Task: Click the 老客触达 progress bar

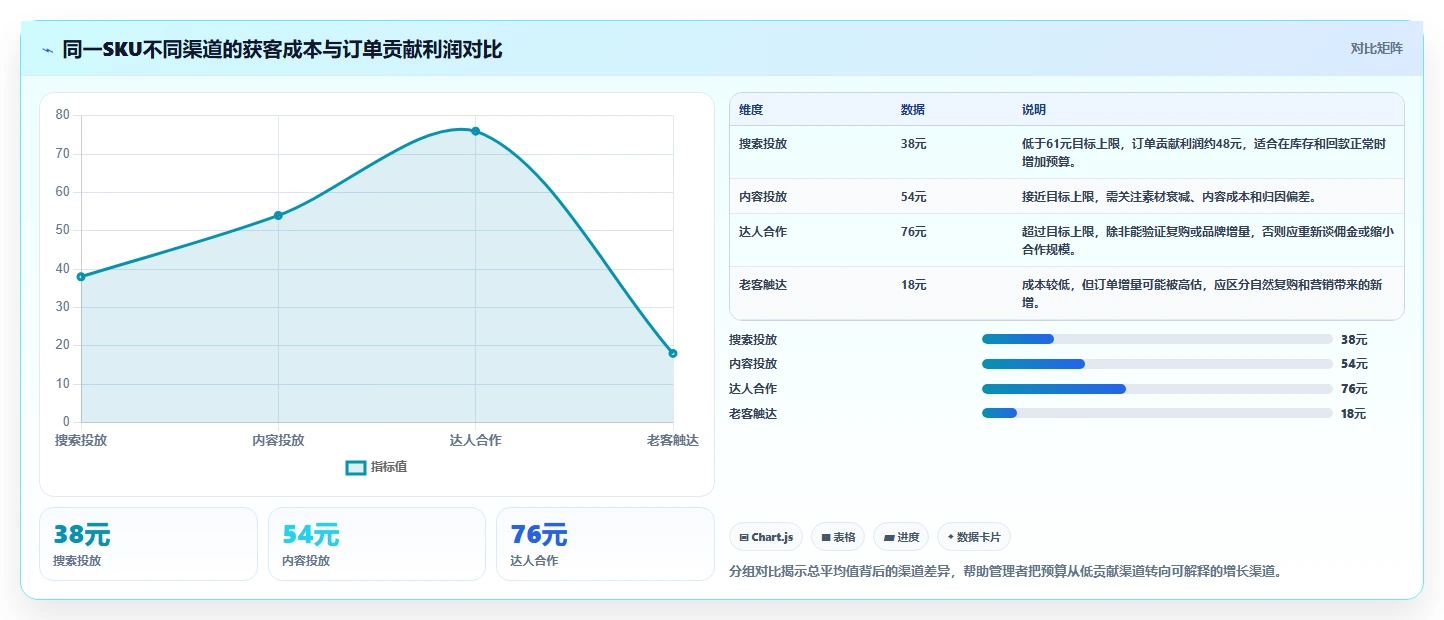Action: tap(1157, 413)
